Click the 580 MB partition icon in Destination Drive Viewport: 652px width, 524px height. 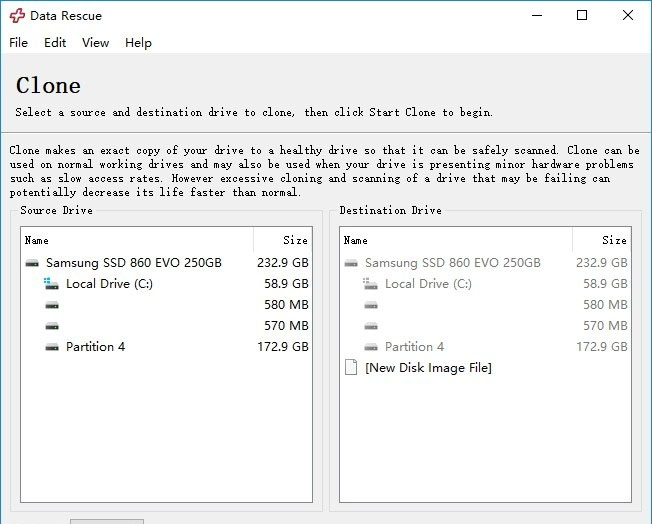pos(371,305)
